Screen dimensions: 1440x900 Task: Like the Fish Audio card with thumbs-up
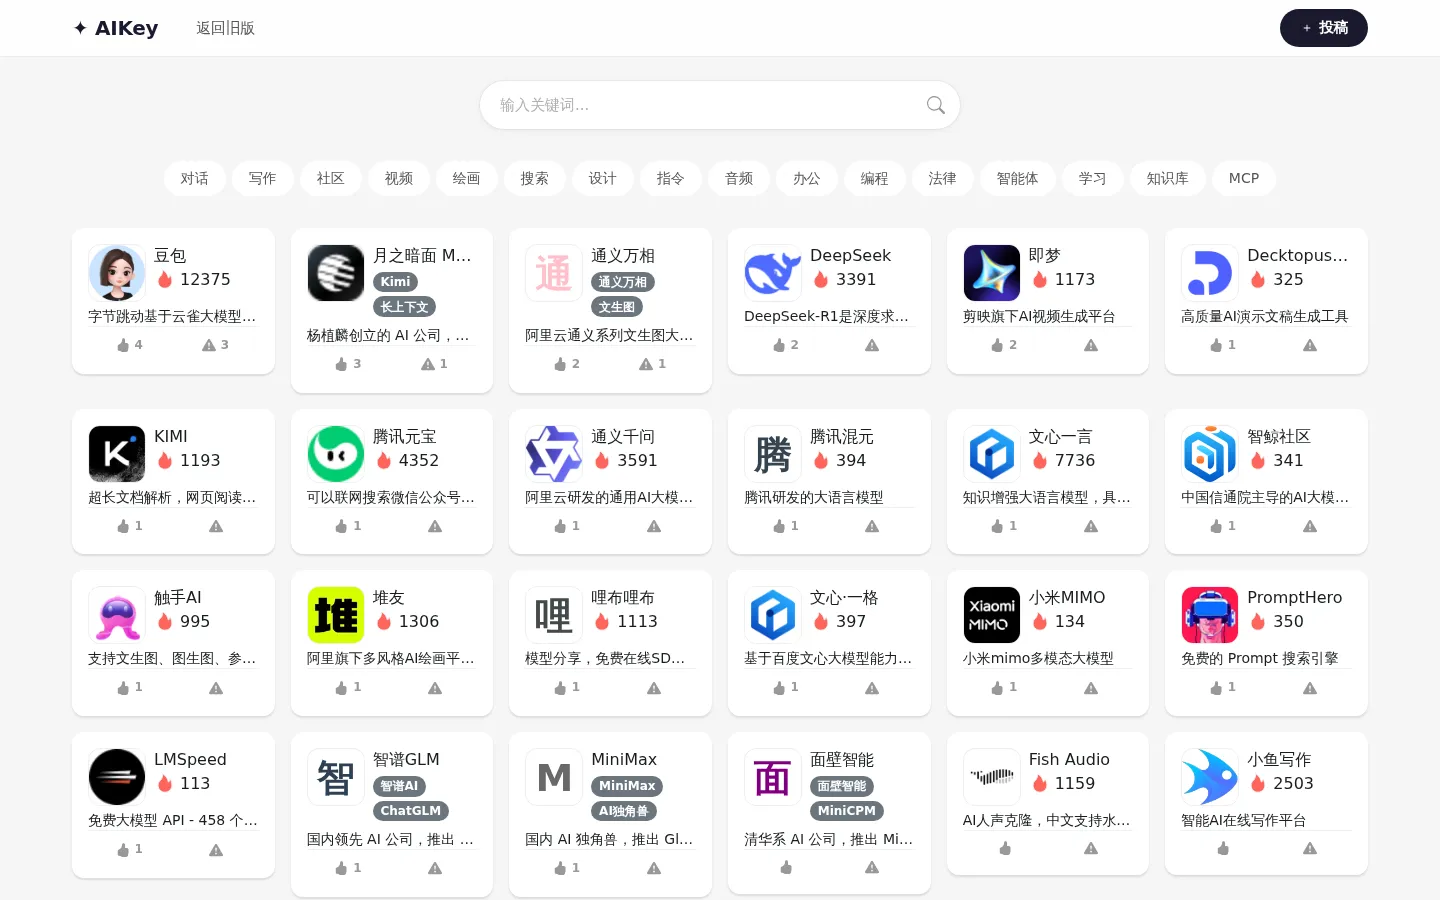coord(1005,849)
